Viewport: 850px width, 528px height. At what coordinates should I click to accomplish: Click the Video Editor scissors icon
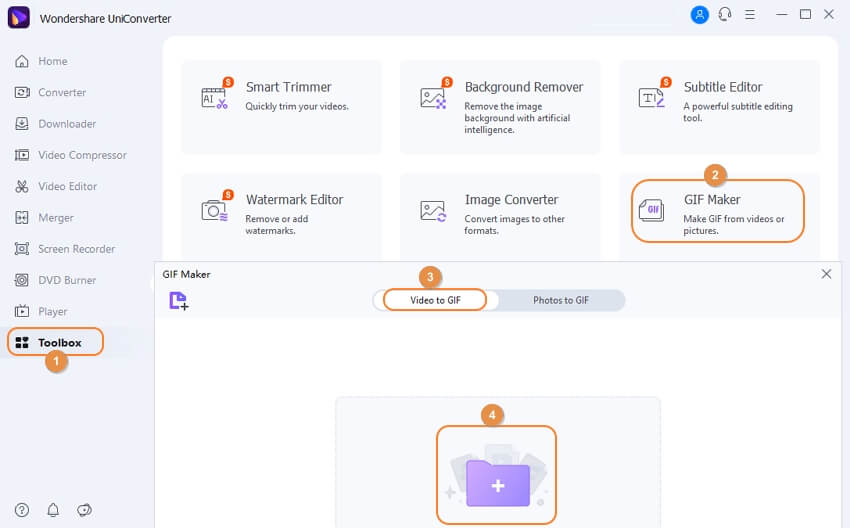pos(22,186)
